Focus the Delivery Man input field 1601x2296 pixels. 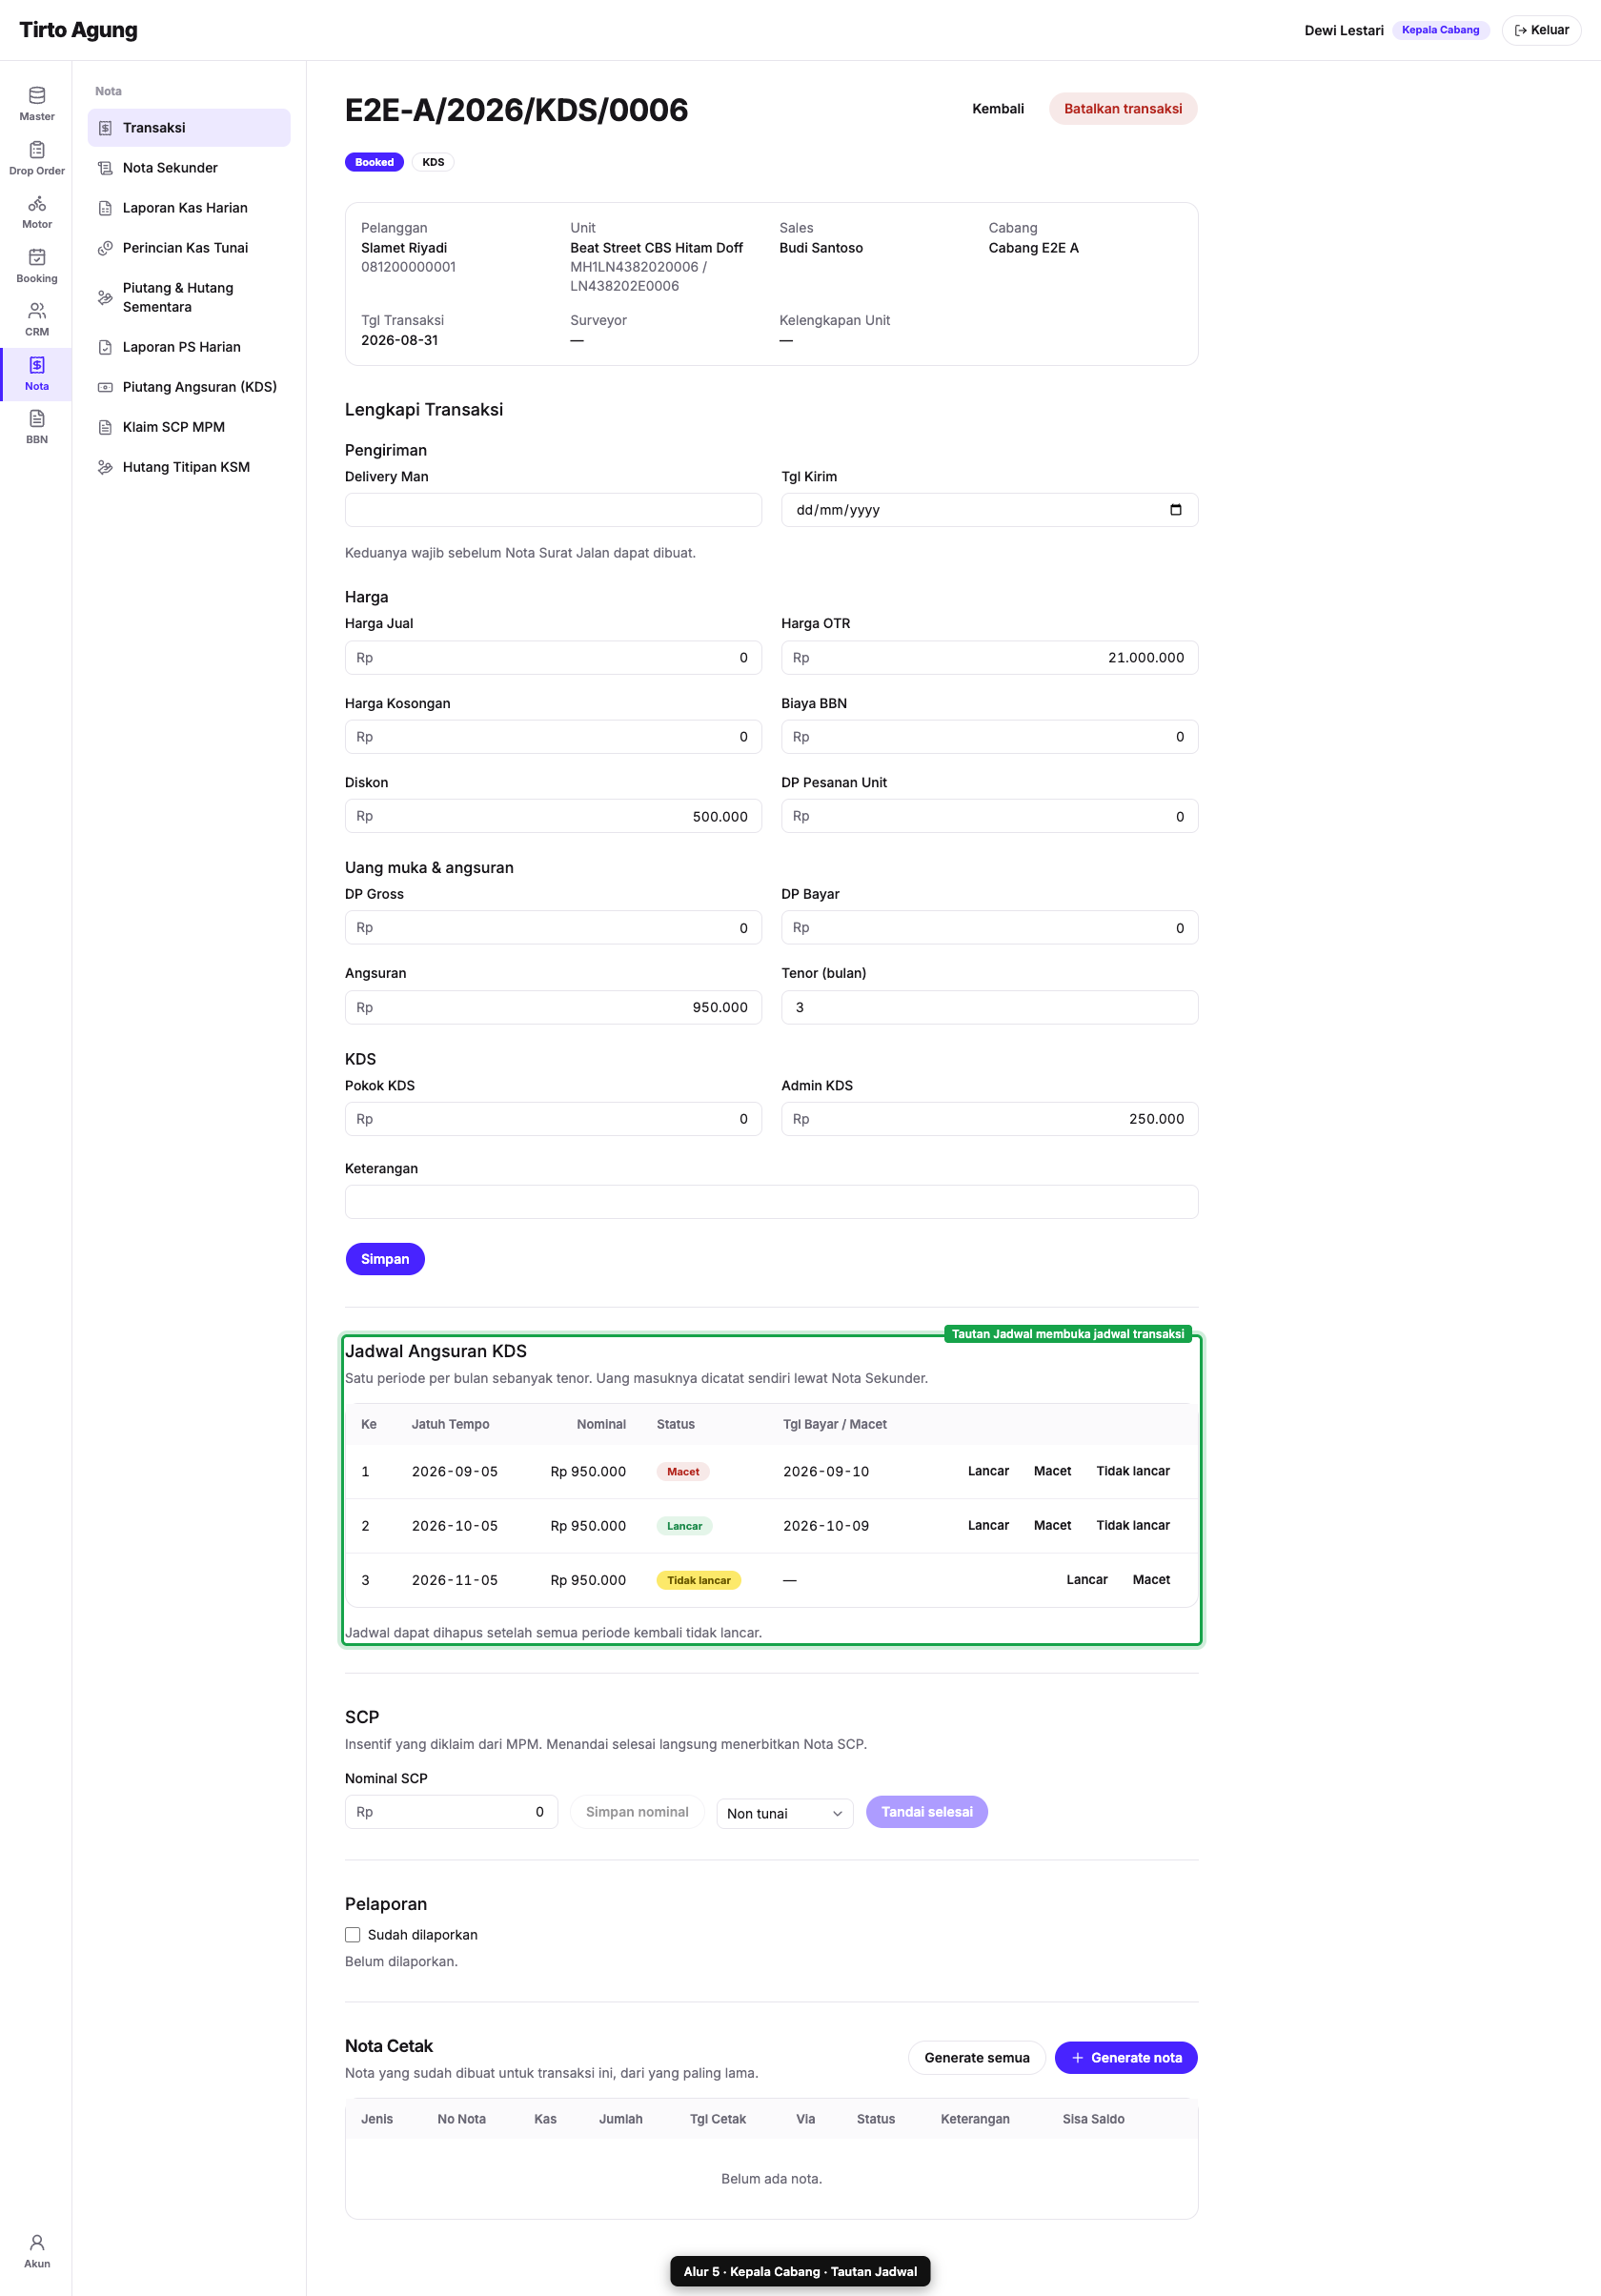point(553,510)
